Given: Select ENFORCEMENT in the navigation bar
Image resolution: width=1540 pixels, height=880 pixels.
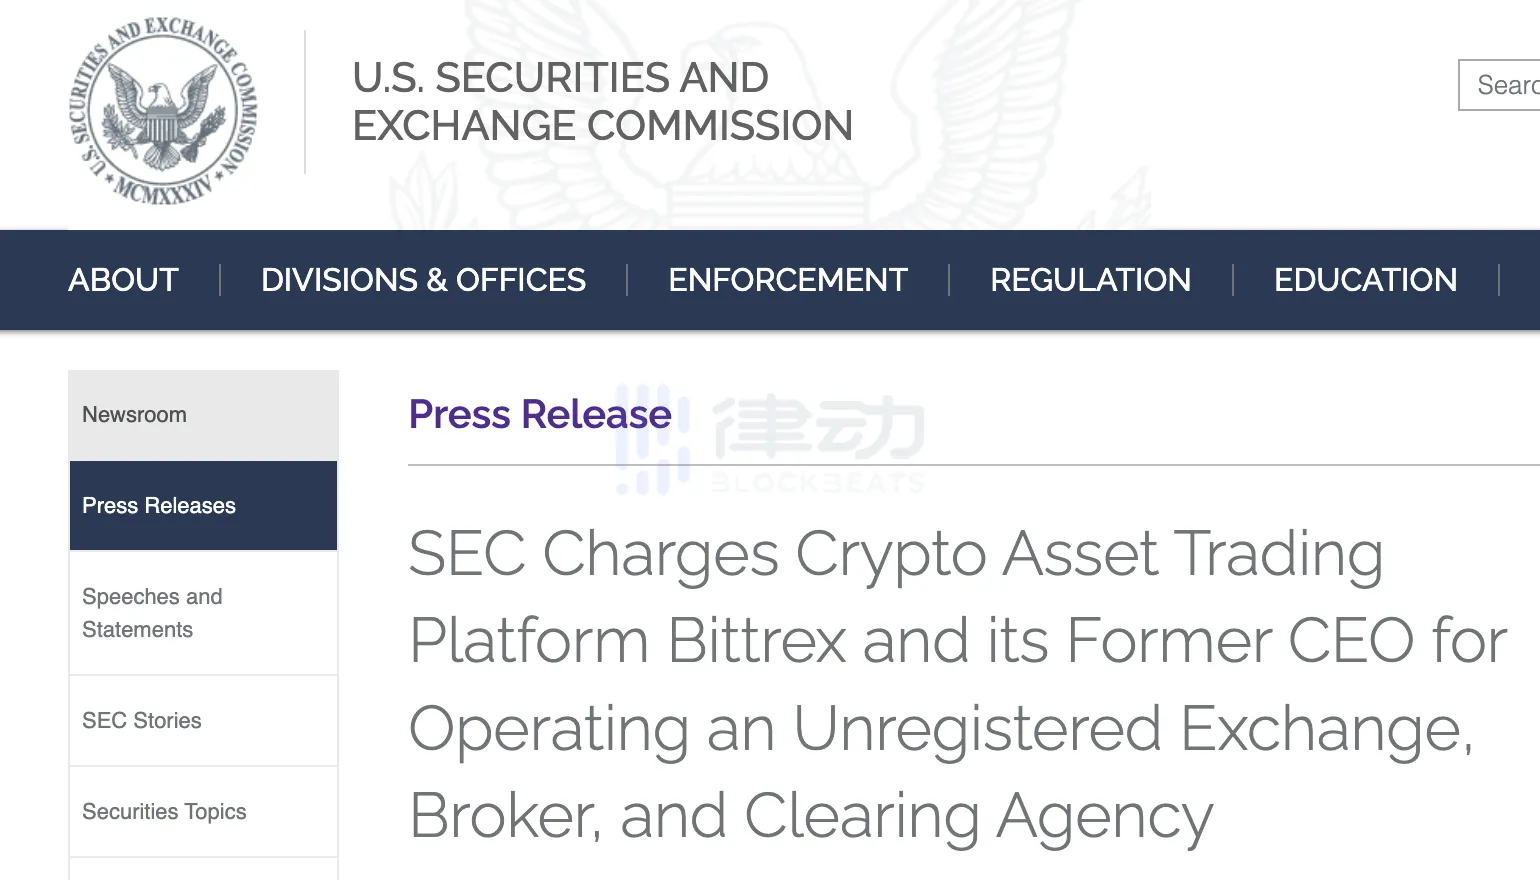Looking at the screenshot, I should tap(788, 280).
